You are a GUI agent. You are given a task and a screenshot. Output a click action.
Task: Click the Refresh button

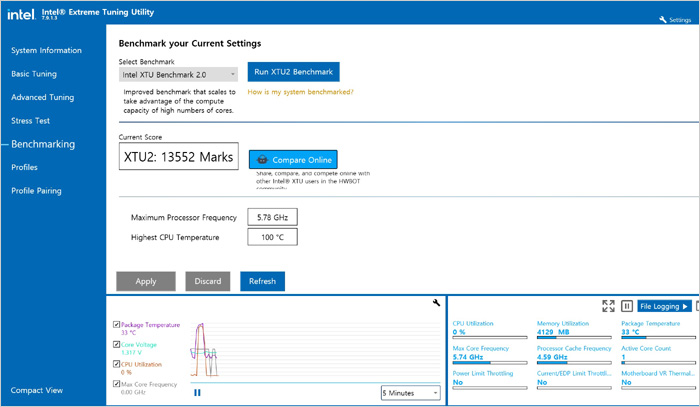[x=262, y=281]
